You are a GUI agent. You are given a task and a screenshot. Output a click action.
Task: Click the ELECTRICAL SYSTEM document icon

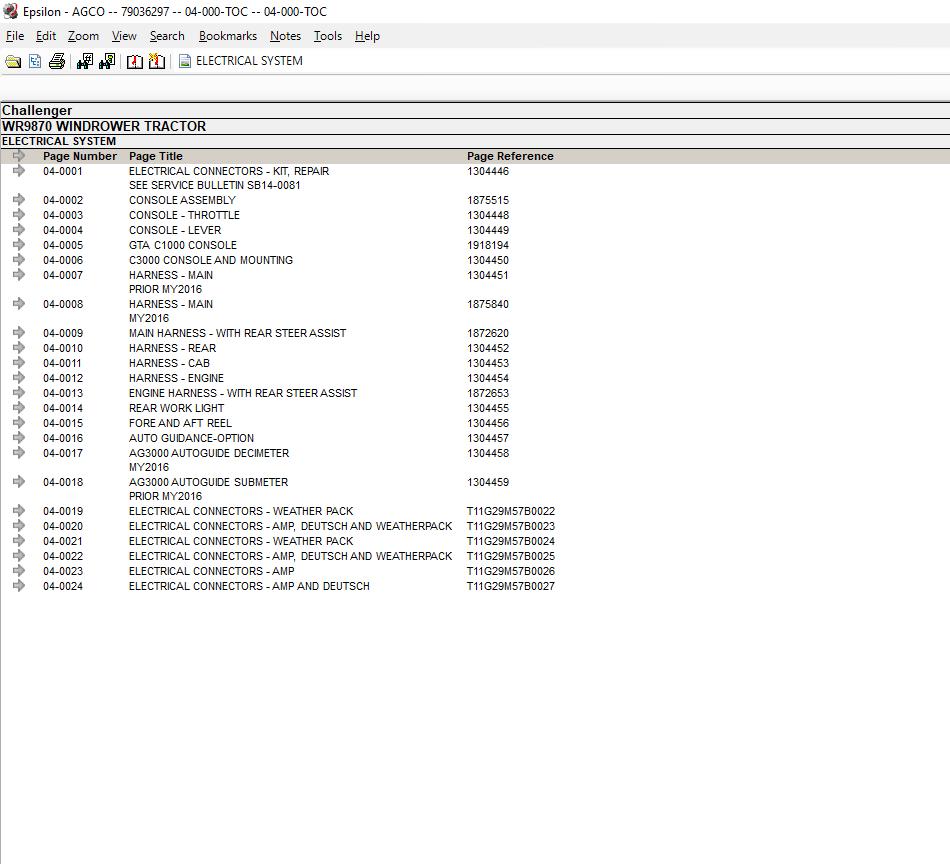pos(185,61)
